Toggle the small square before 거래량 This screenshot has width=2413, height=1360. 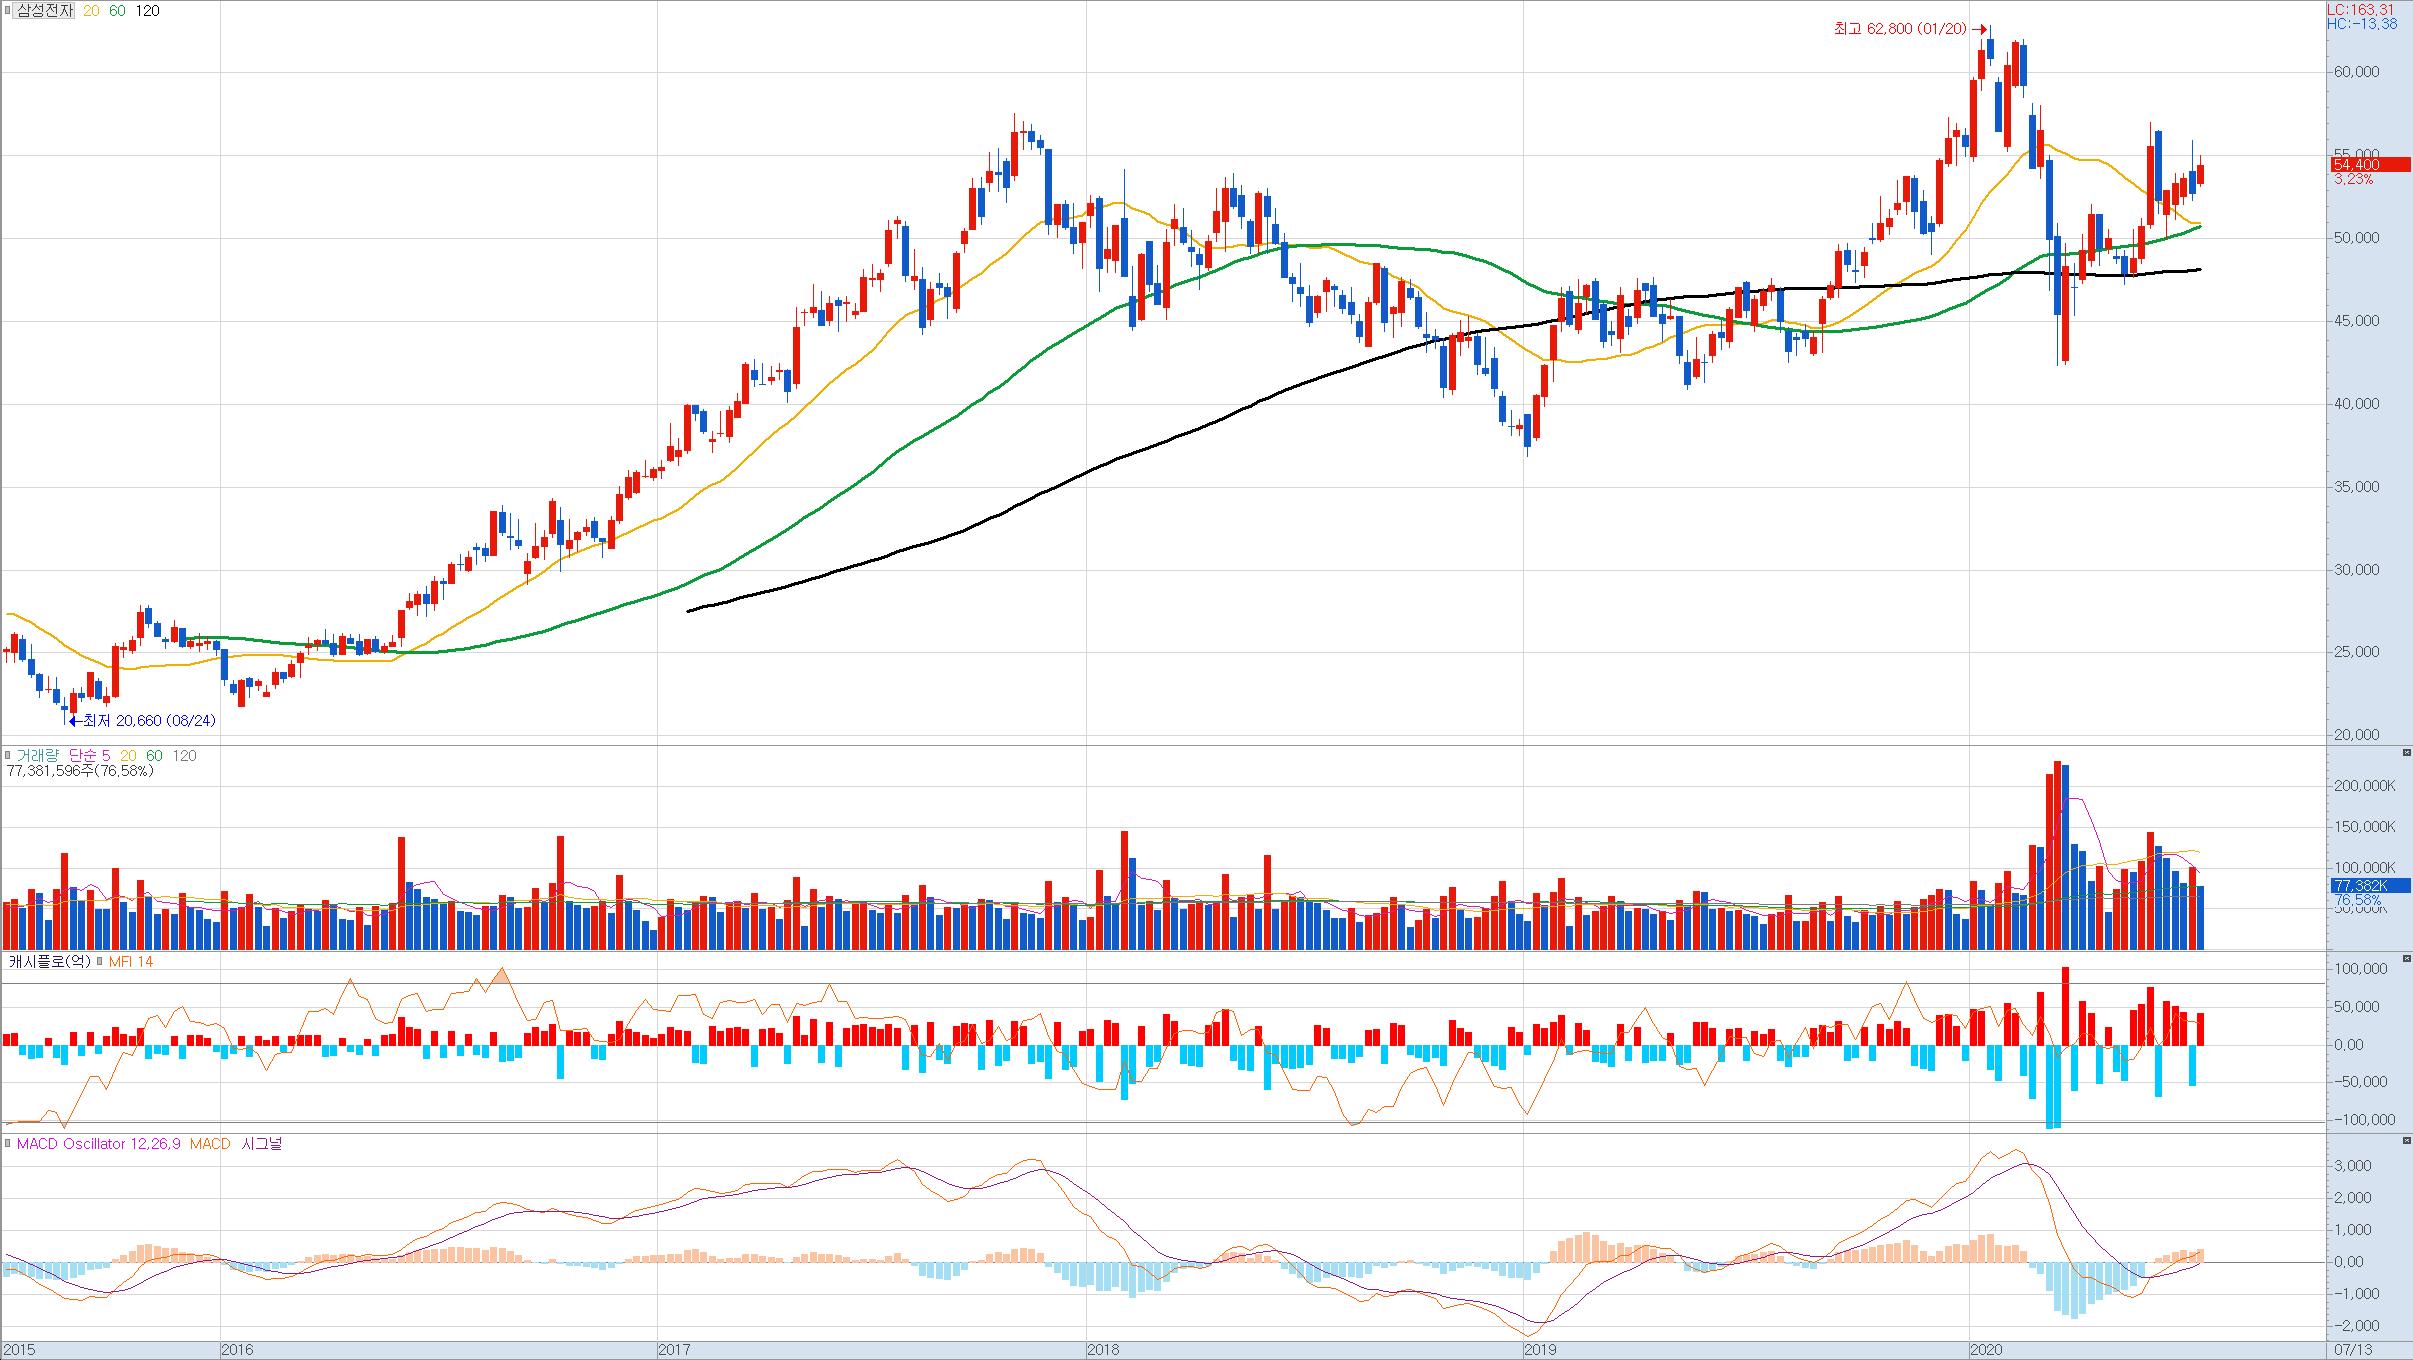pyautogui.click(x=8, y=756)
